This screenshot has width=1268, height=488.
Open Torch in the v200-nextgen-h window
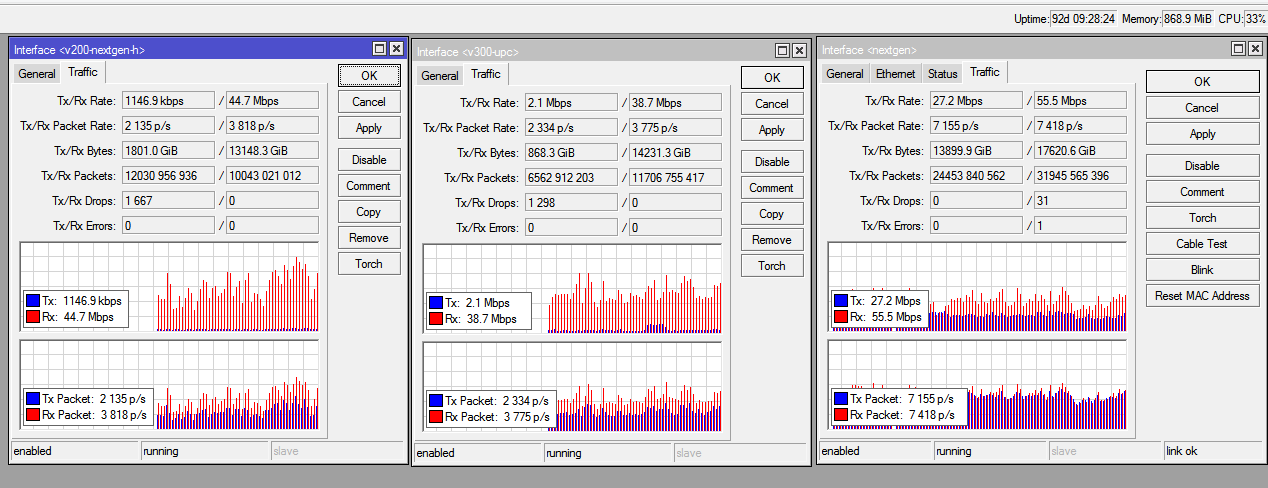(x=369, y=264)
